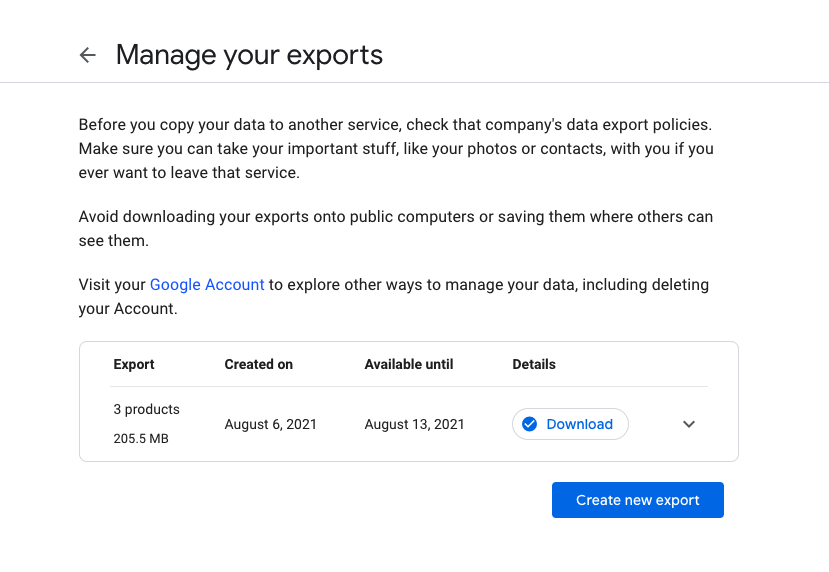Go back using the left arrow icon
Image resolution: width=829 pixels, height=572 pixels.
88,54
